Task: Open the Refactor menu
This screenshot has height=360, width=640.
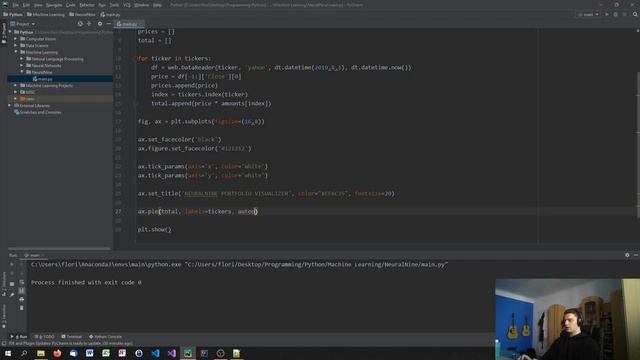Action: click(x=87, y=5)
